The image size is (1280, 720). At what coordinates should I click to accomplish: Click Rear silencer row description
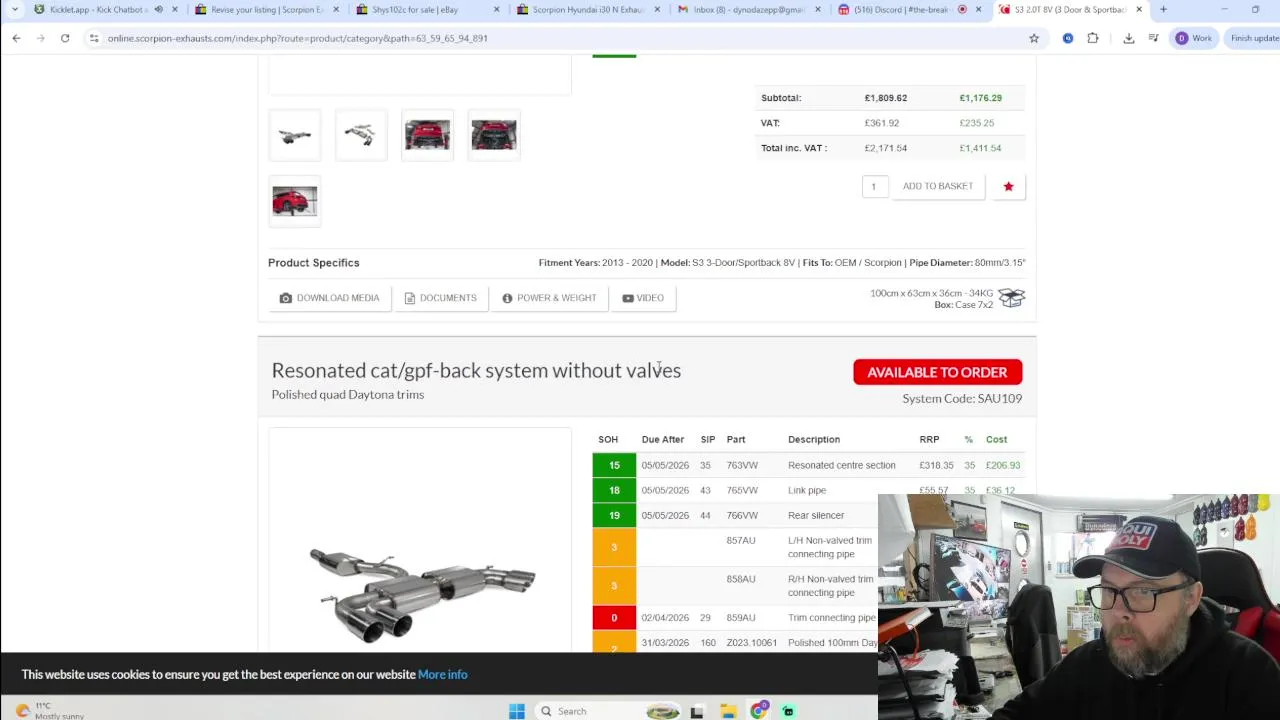[x=816, y=515]
